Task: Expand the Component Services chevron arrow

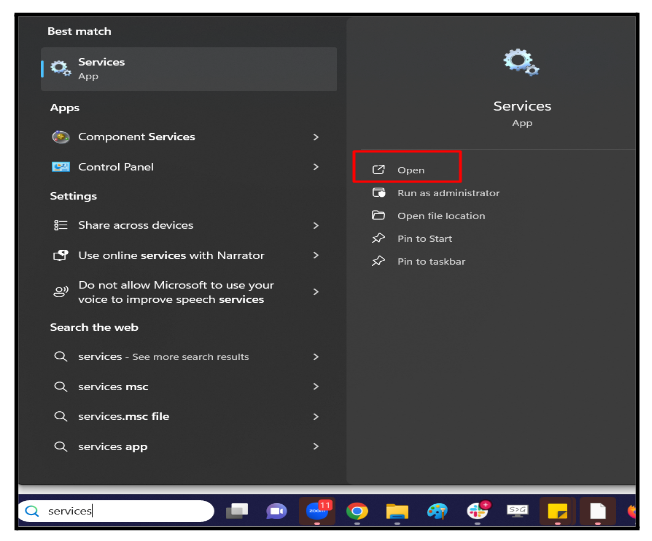Action: (x=316, y=137)
